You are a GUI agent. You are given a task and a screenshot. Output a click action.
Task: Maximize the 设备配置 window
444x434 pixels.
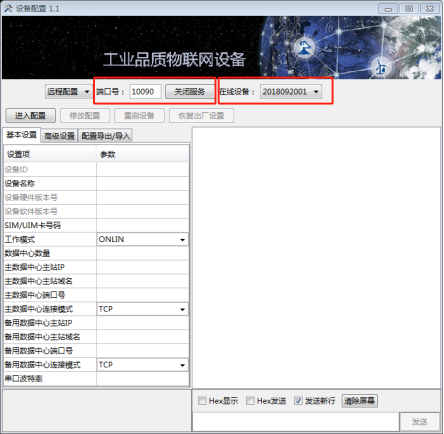[409, 9]
